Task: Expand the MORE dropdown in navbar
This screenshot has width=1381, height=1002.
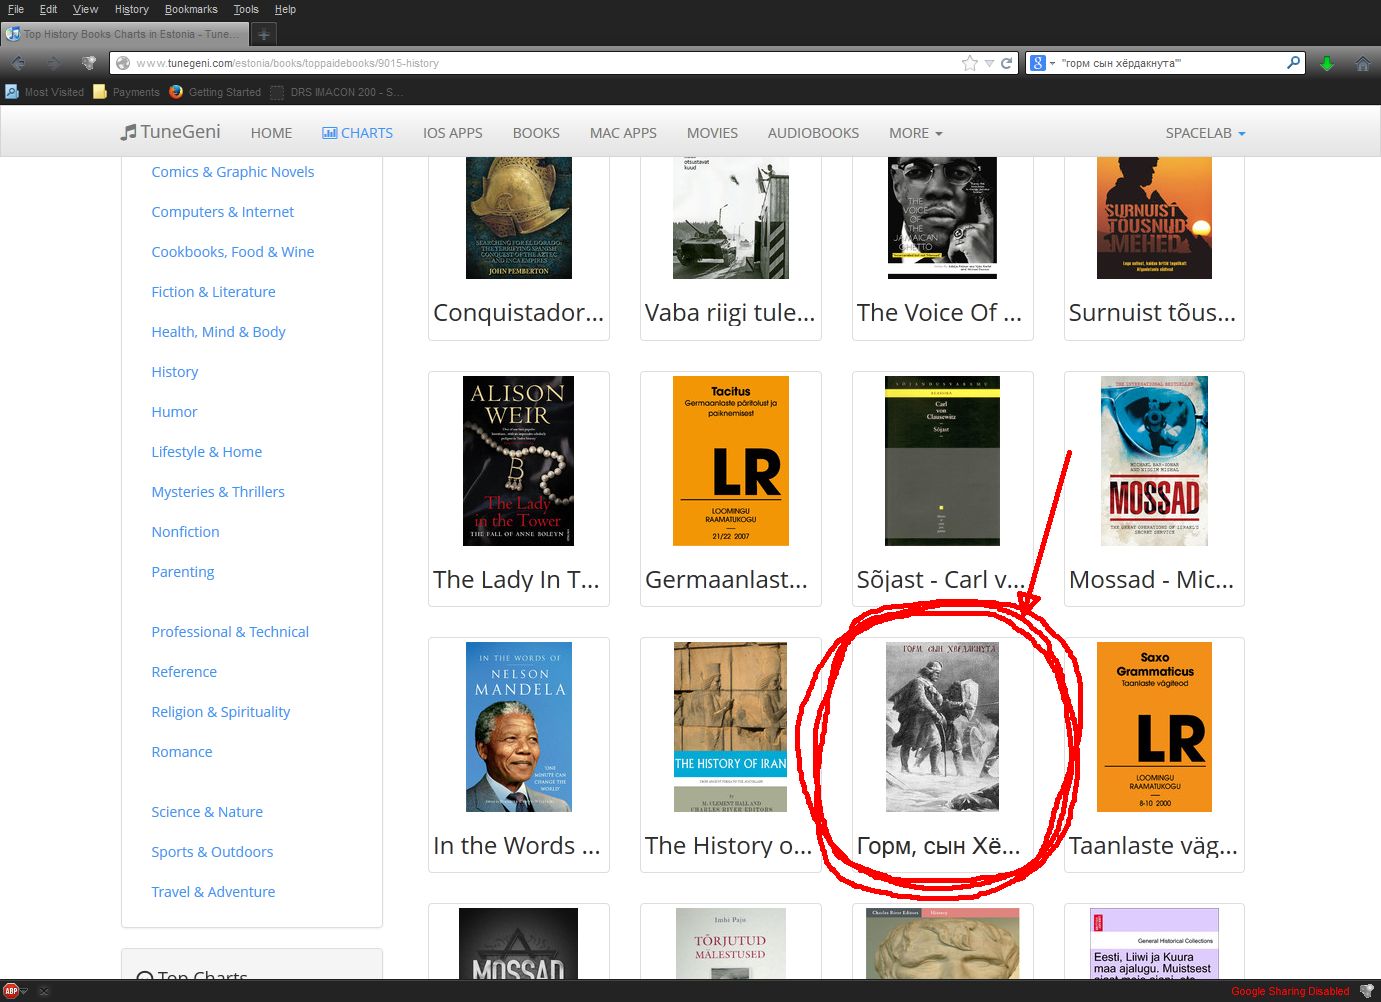Action: (915, 133)
